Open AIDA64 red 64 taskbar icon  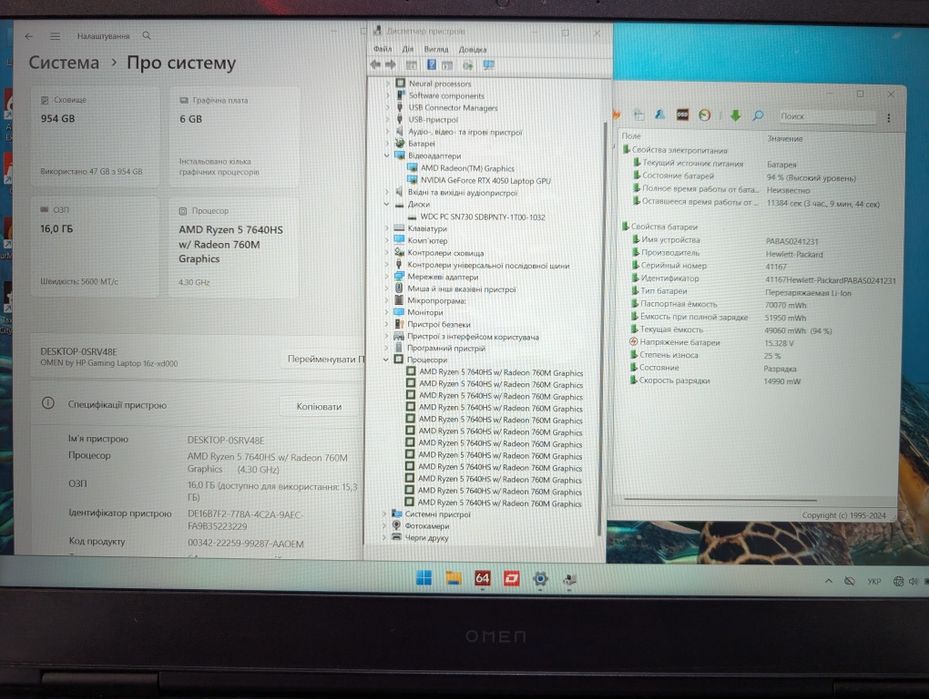click(482, 578)
